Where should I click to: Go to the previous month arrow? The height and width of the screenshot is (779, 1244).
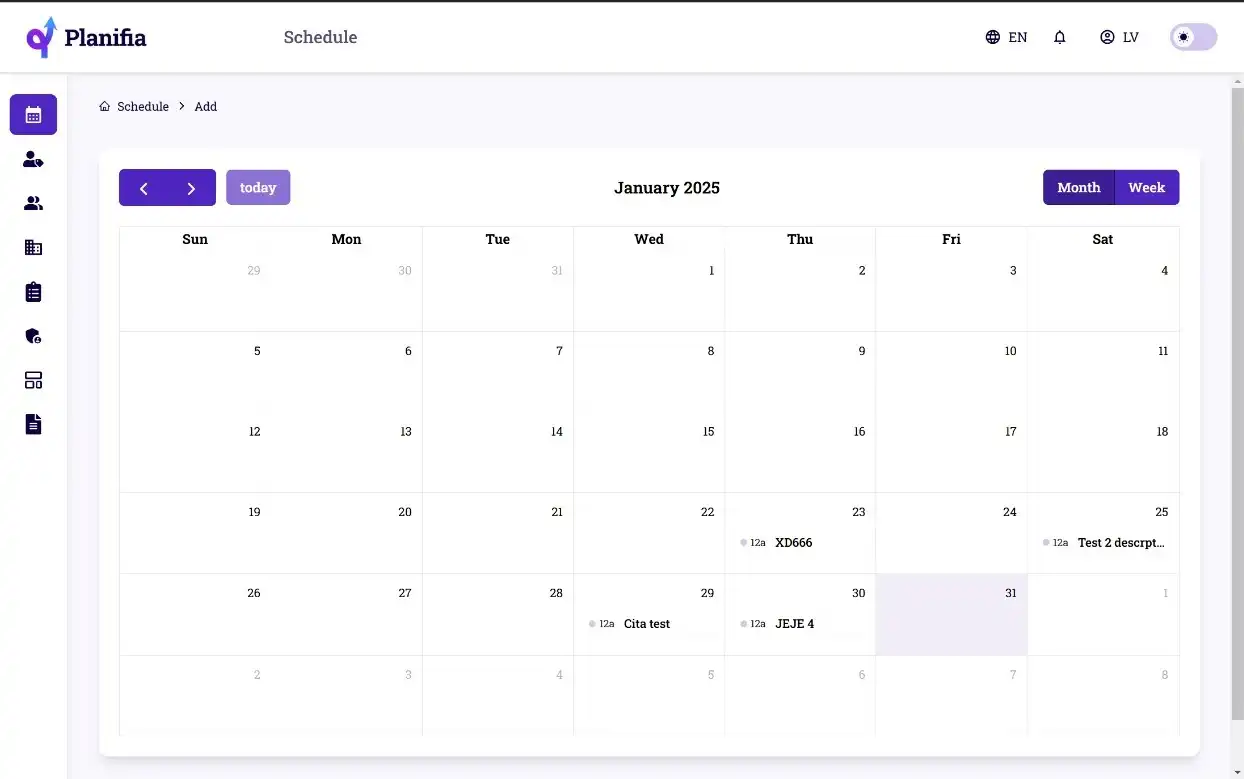pos(143,188)
